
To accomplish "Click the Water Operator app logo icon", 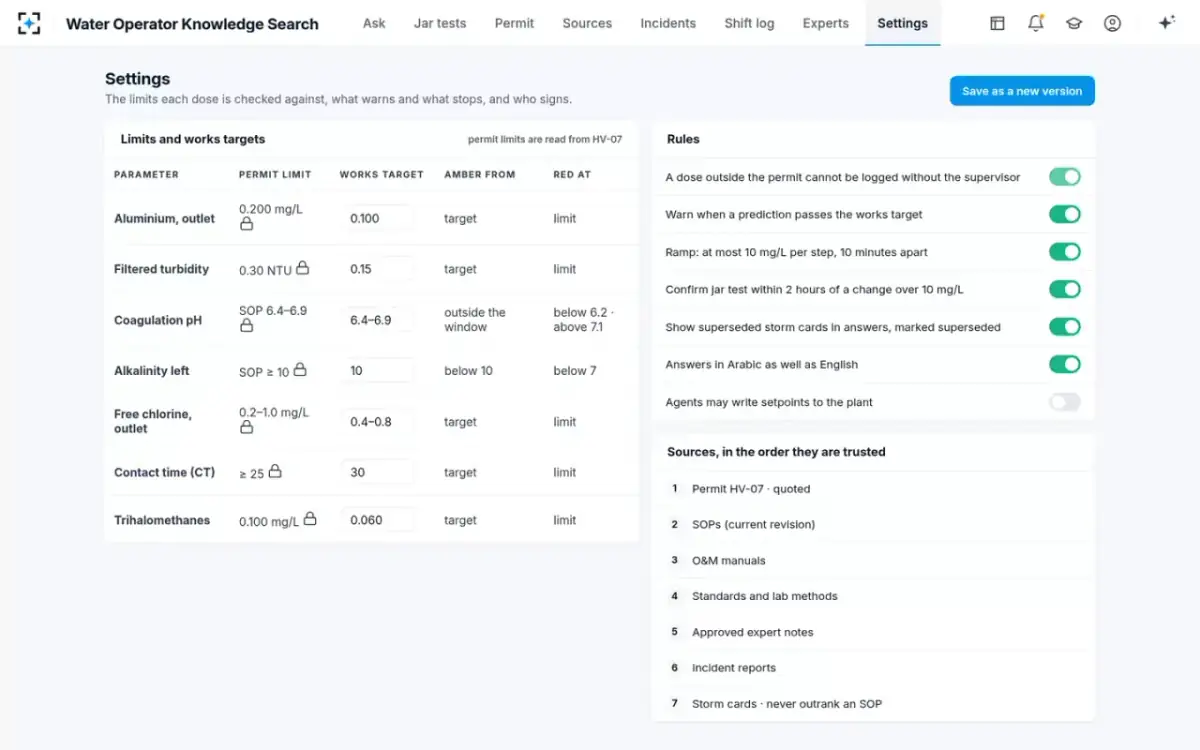I will click(29, 23).
